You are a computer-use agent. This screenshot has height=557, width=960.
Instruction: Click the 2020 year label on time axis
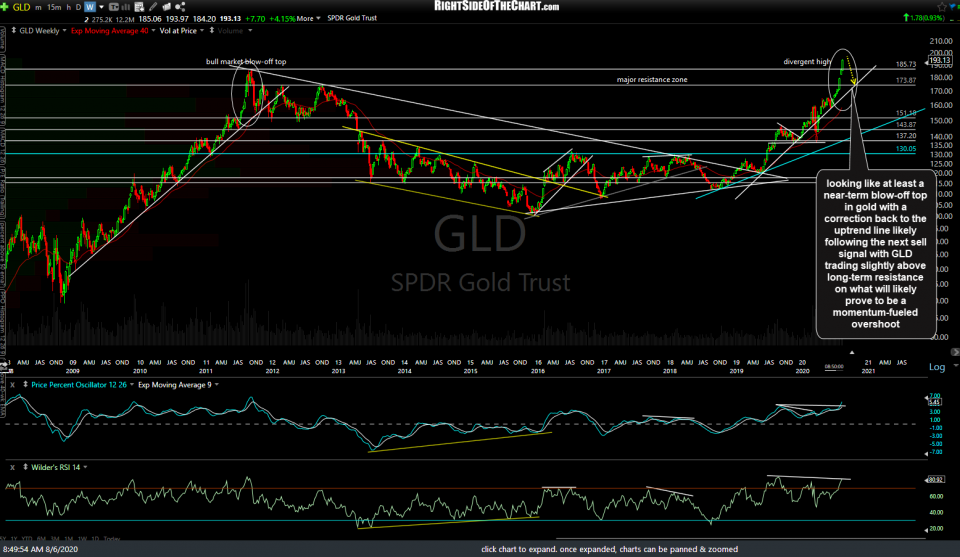(x=802, y=371)
